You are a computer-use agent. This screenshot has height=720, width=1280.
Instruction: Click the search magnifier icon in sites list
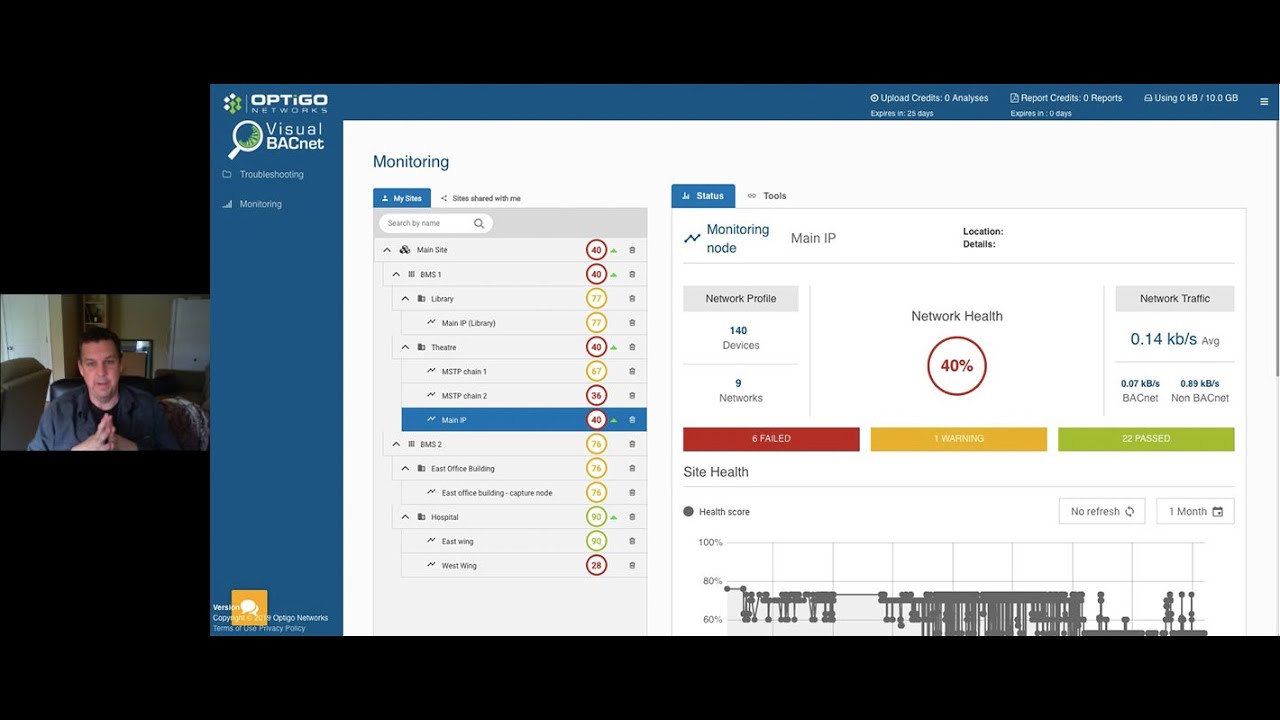pyautogui.click(x=479, y=224)
